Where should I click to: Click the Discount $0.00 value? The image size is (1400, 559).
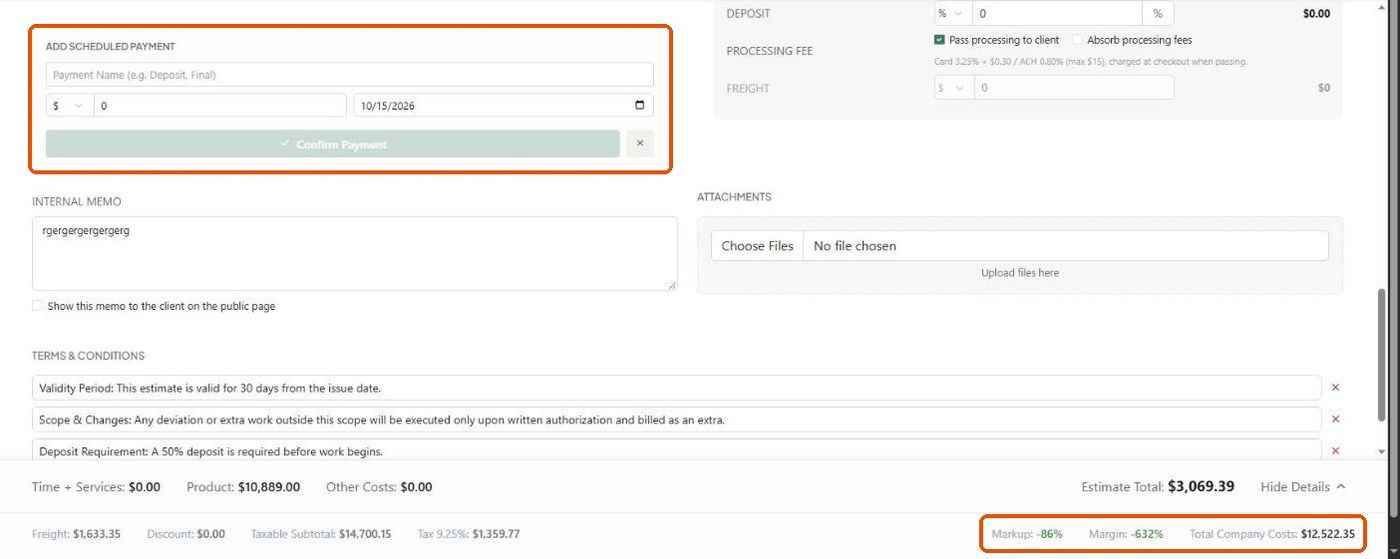point(211,534)
